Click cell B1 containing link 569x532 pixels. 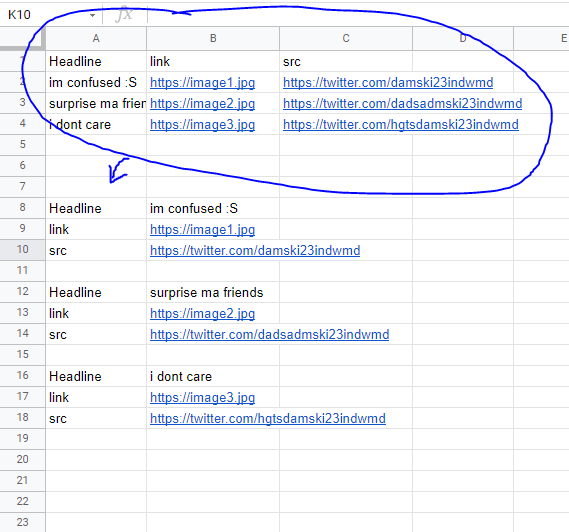pos(213,61)
